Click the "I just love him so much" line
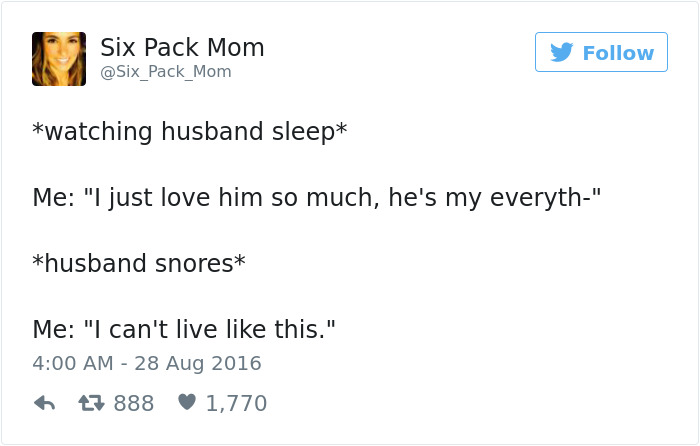This screenshot has height=446, width=700. click(x=315, y=198)
